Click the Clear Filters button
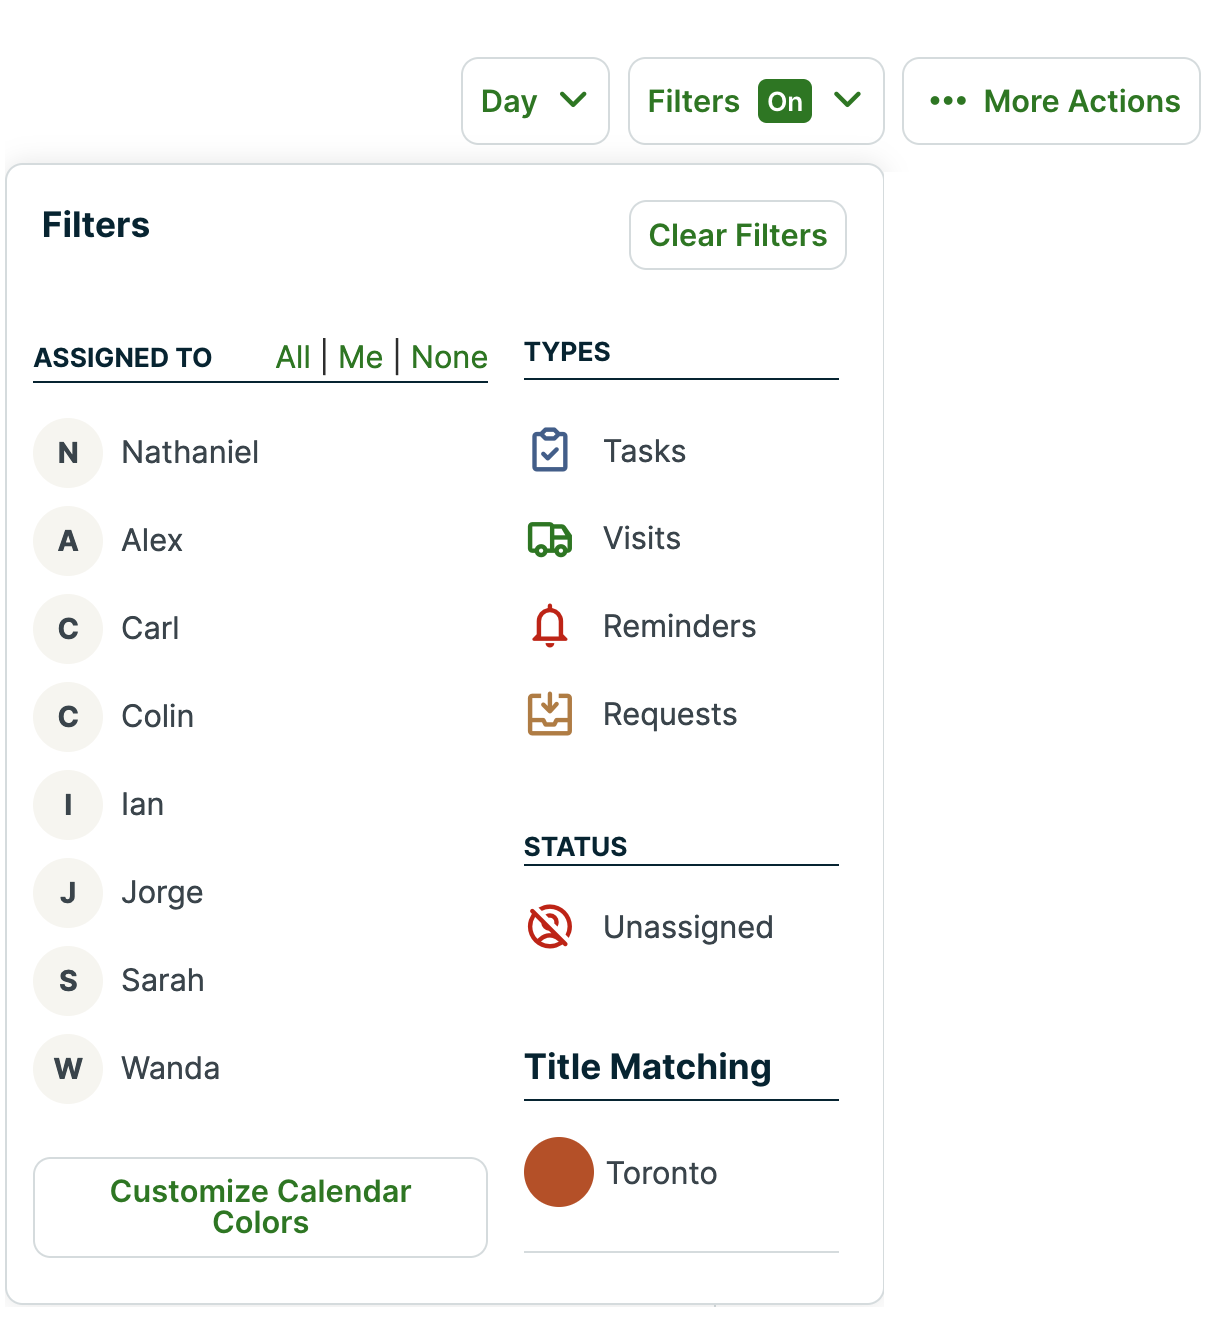This screenshot has height=1324, width=1216. coord(737,235)
